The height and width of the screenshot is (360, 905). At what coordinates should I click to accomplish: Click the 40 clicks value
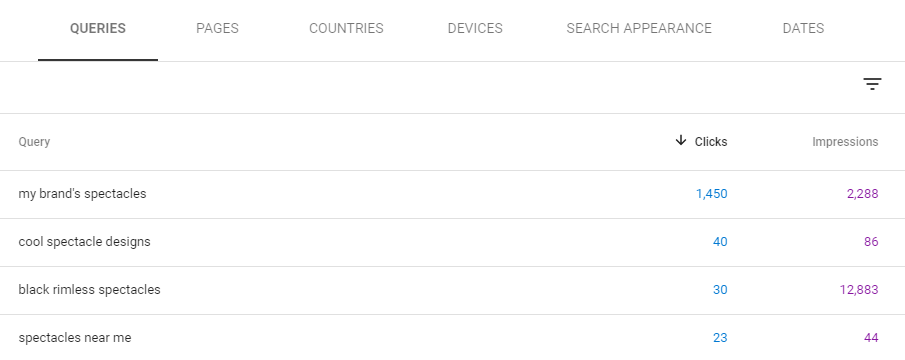click(x=720, y=242)
